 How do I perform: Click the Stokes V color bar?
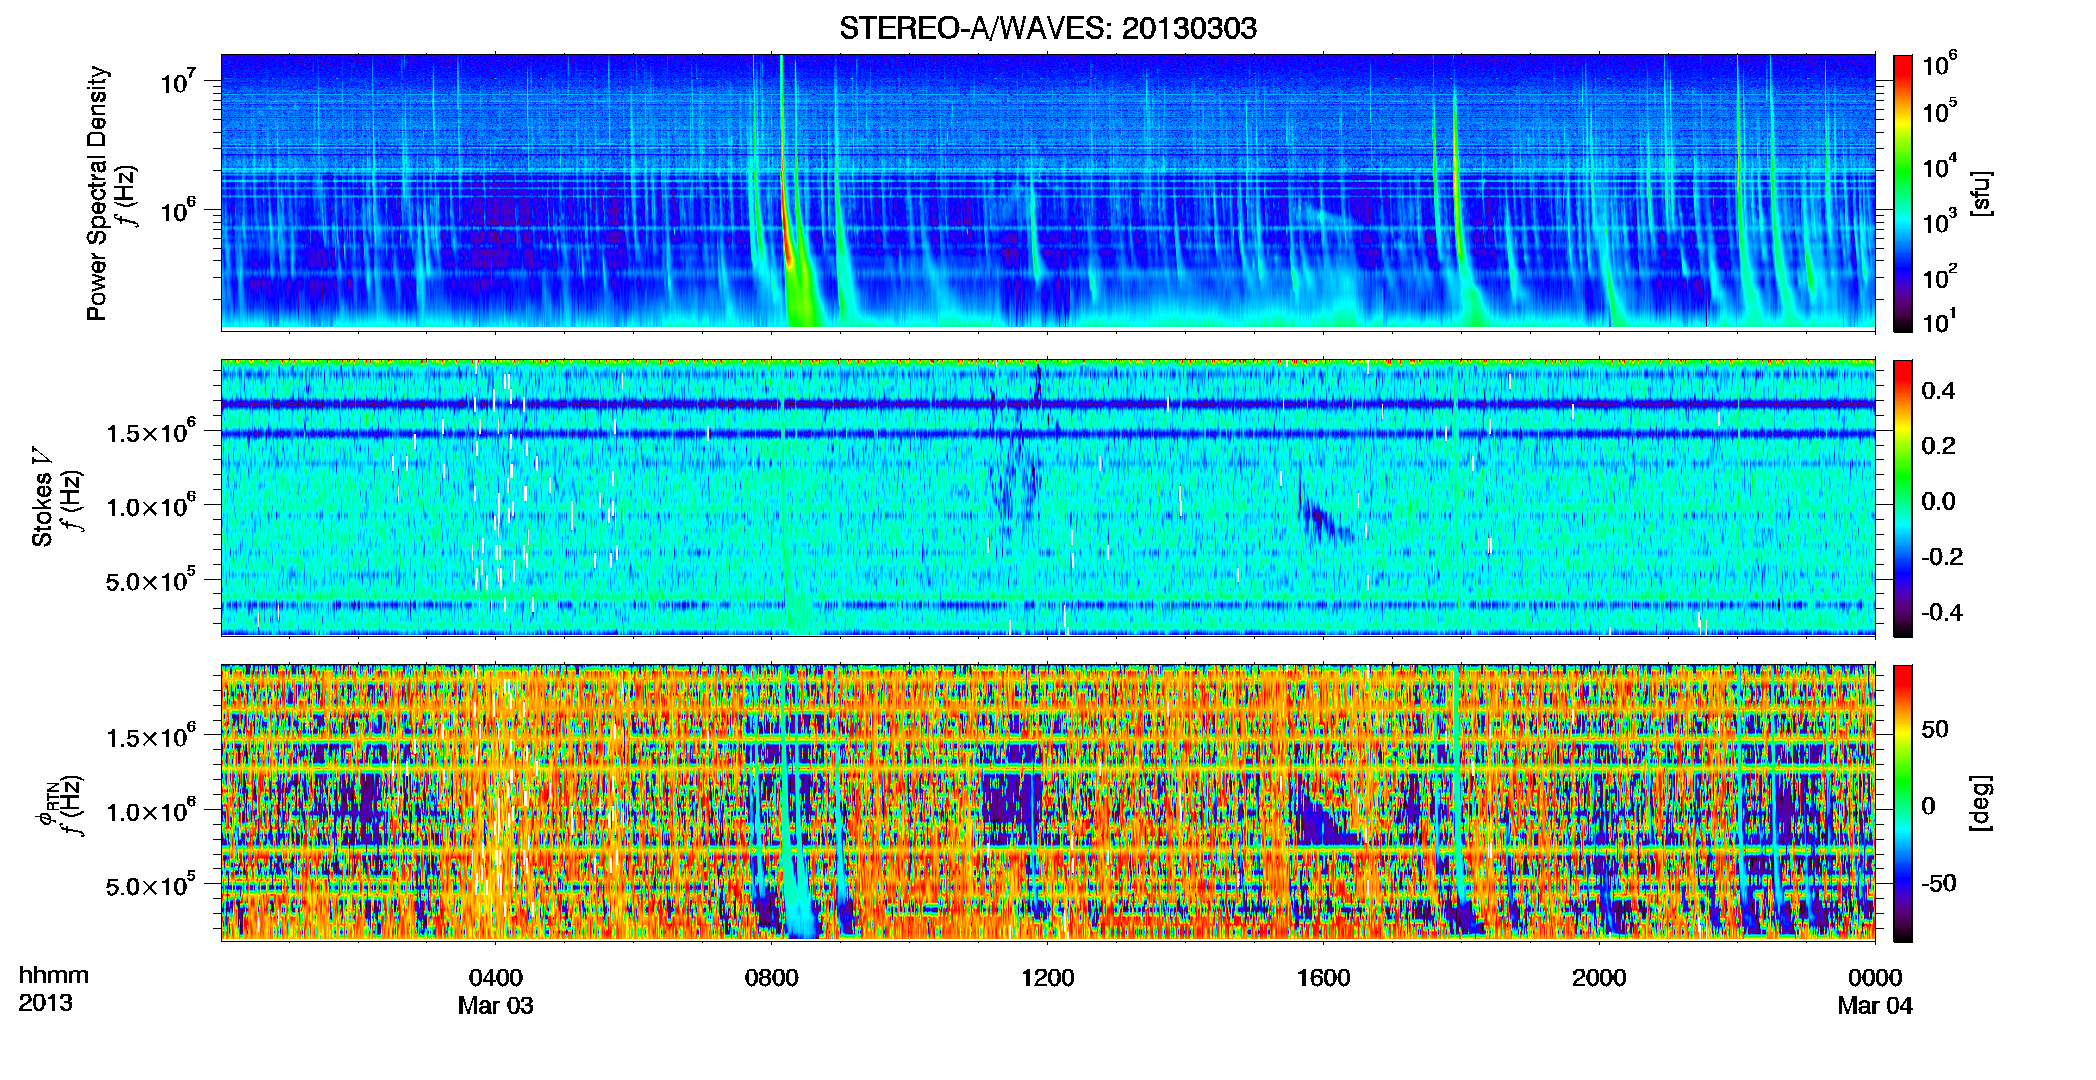(1902, 498)
